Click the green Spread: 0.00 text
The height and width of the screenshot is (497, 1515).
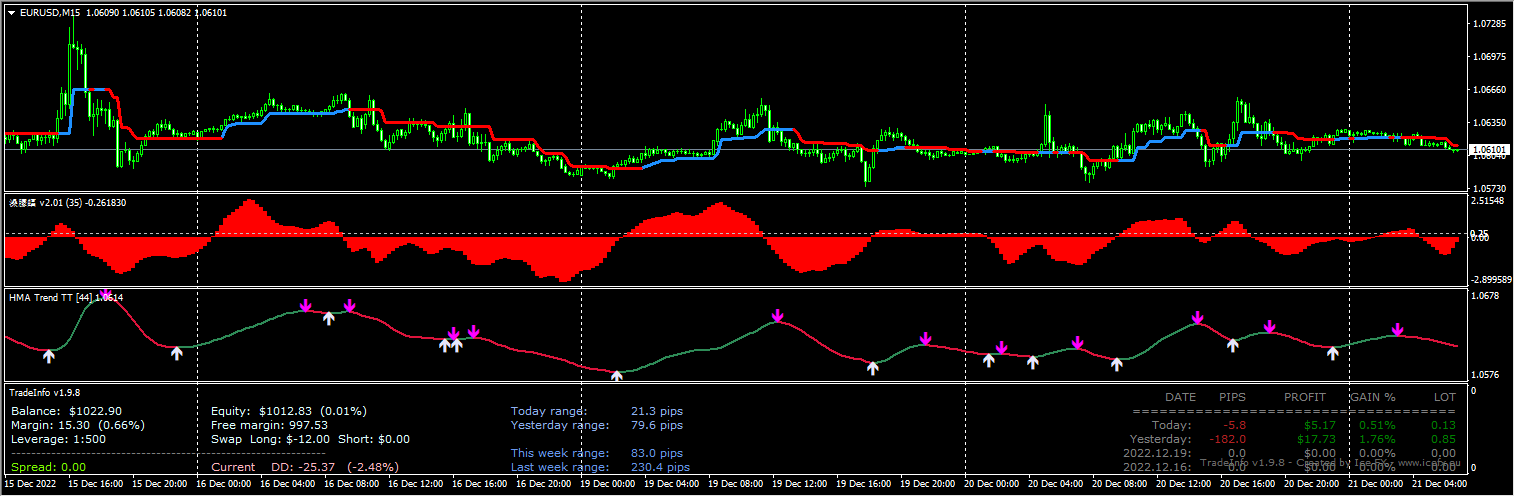48,467
